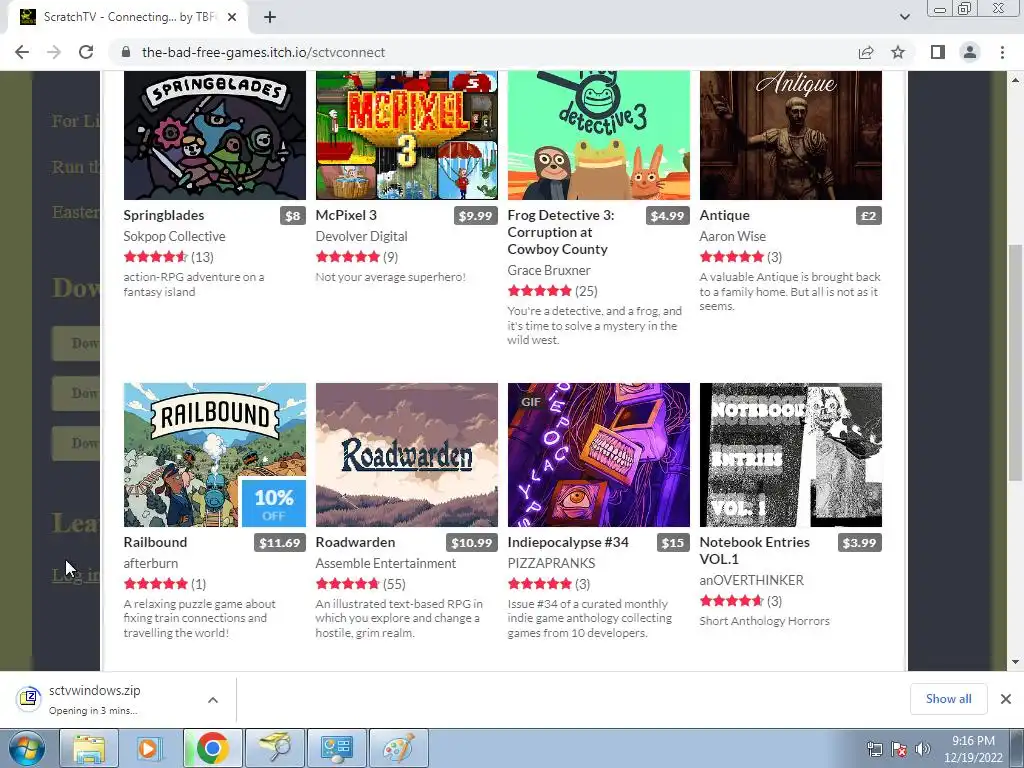Screen dimensions: 1024x768
Task: Click the $4.99 Frog Detective price tag
Action: click(x=667, y=216)
